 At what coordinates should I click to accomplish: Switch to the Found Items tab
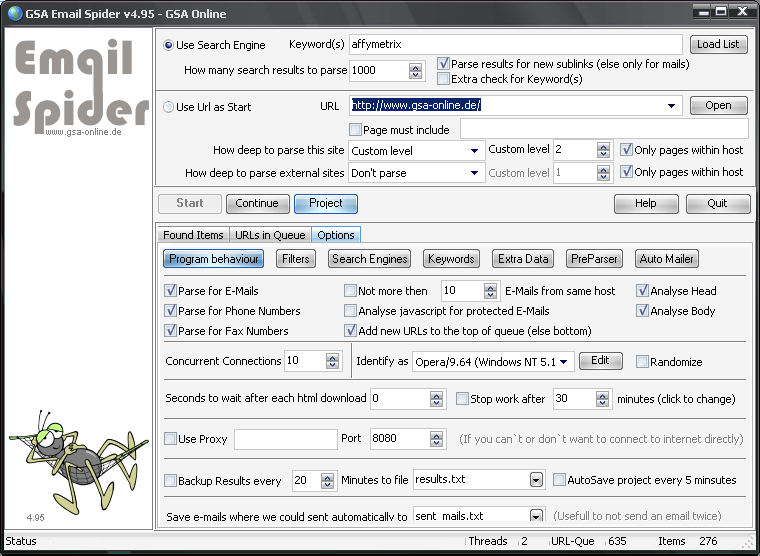pos(193,235)
